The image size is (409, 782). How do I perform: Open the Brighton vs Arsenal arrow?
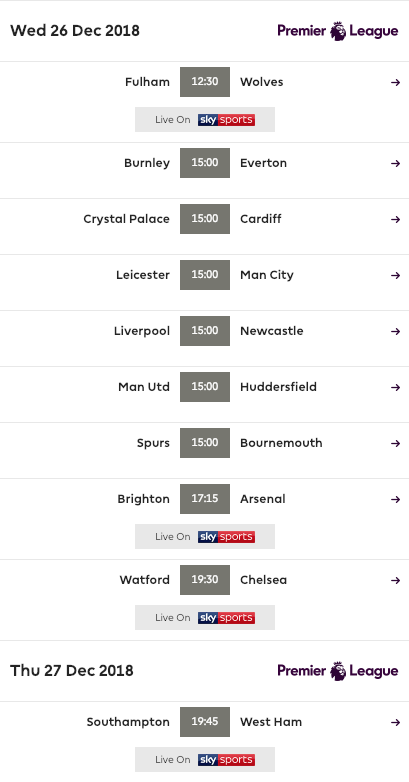tap(396, 499)
